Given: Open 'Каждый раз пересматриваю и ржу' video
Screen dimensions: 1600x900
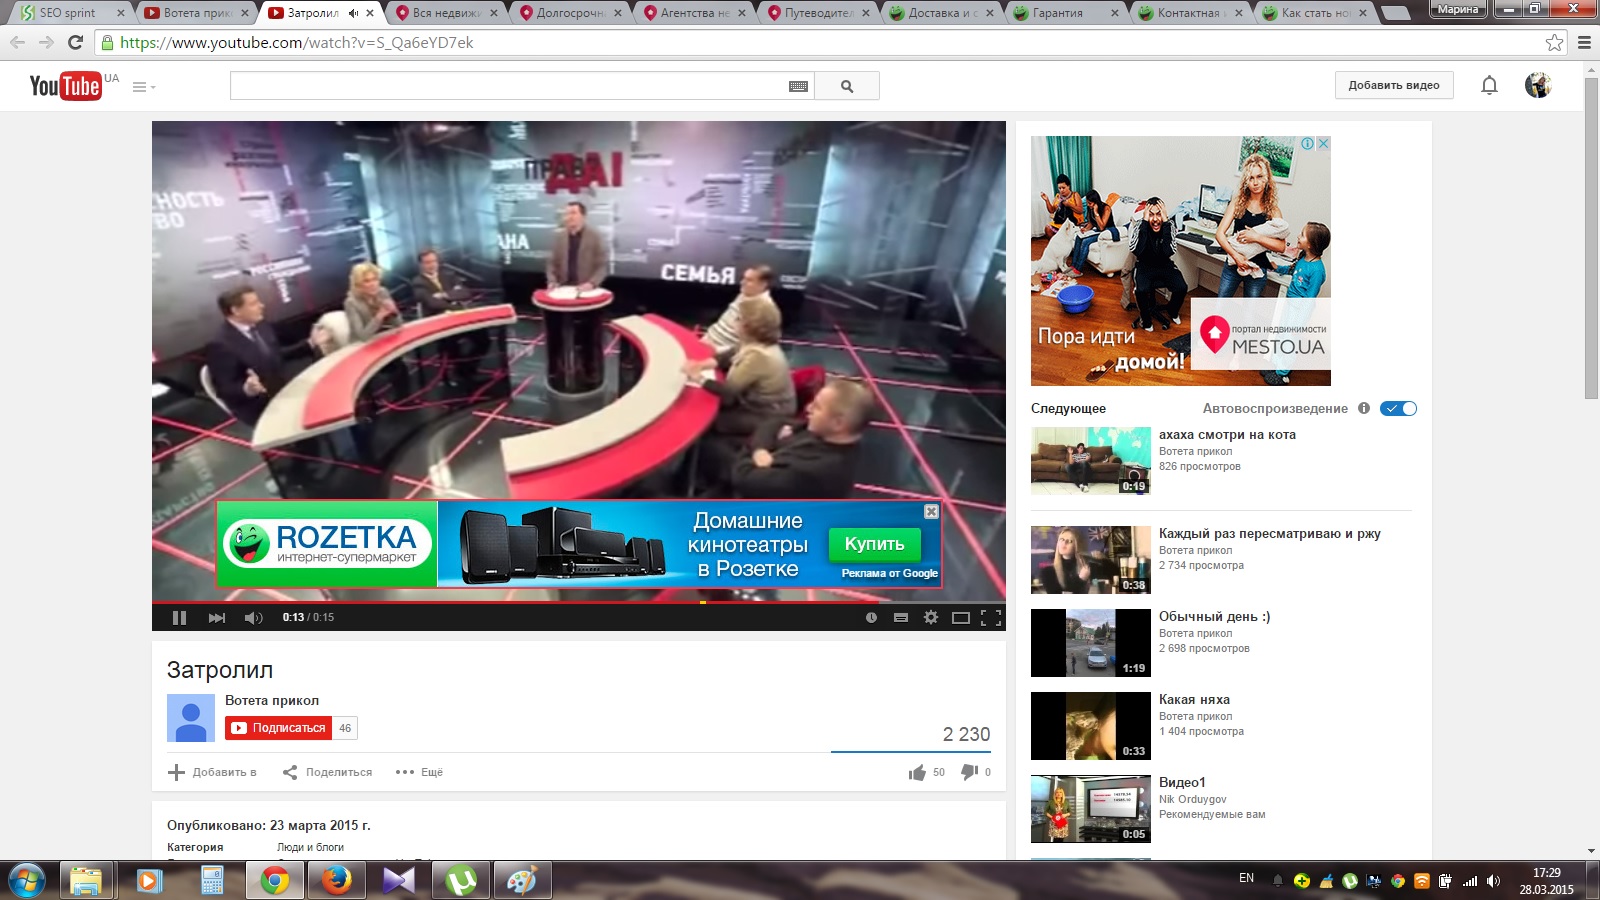Looking at the screenshot, I should (1270, 534).
